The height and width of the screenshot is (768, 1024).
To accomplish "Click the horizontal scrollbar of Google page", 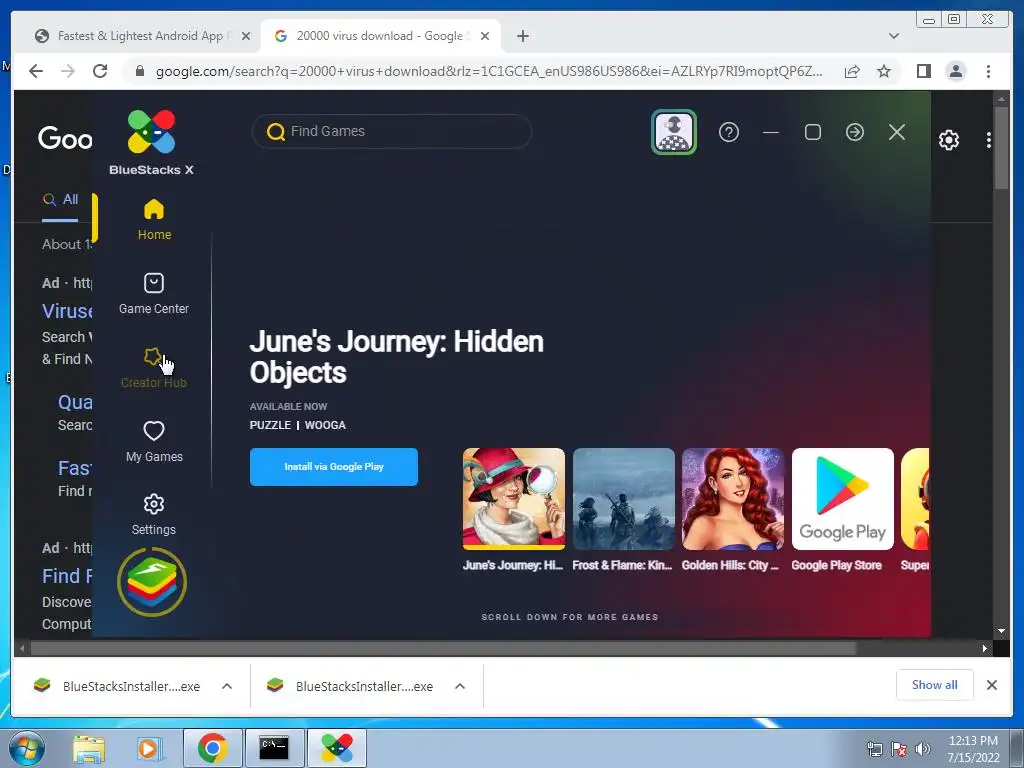I will coord(443,648).
